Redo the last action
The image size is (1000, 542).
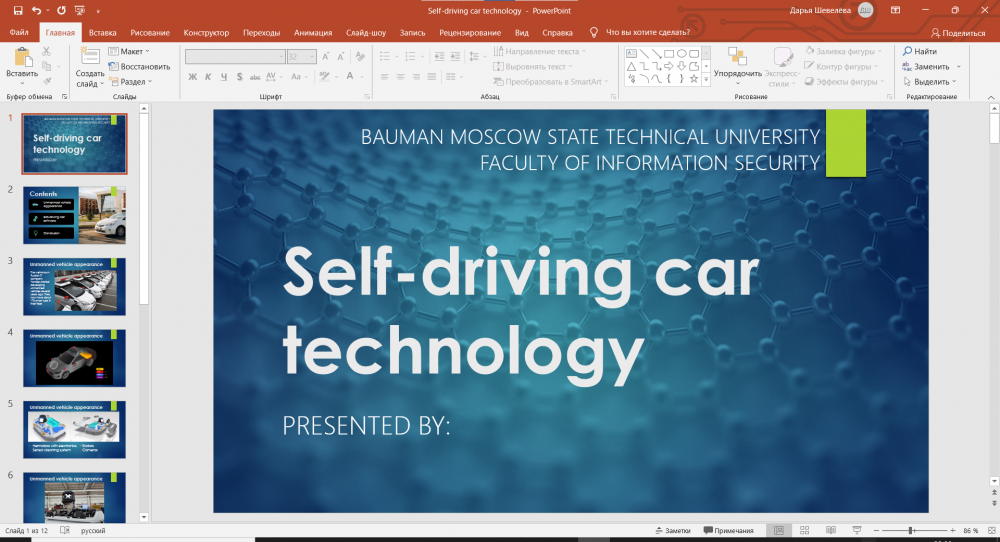[x=61, y=10]
